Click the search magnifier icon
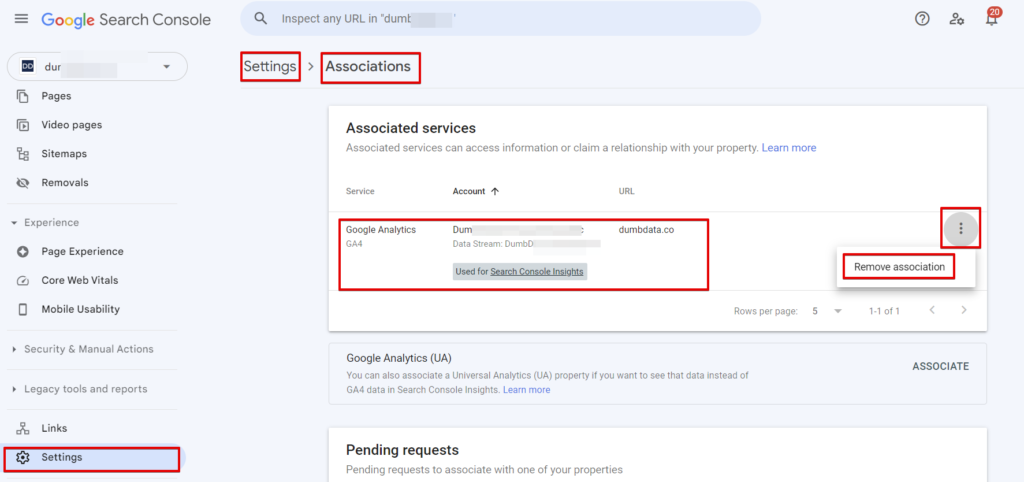Viewport: 1024px width, 482px height. 261,18
